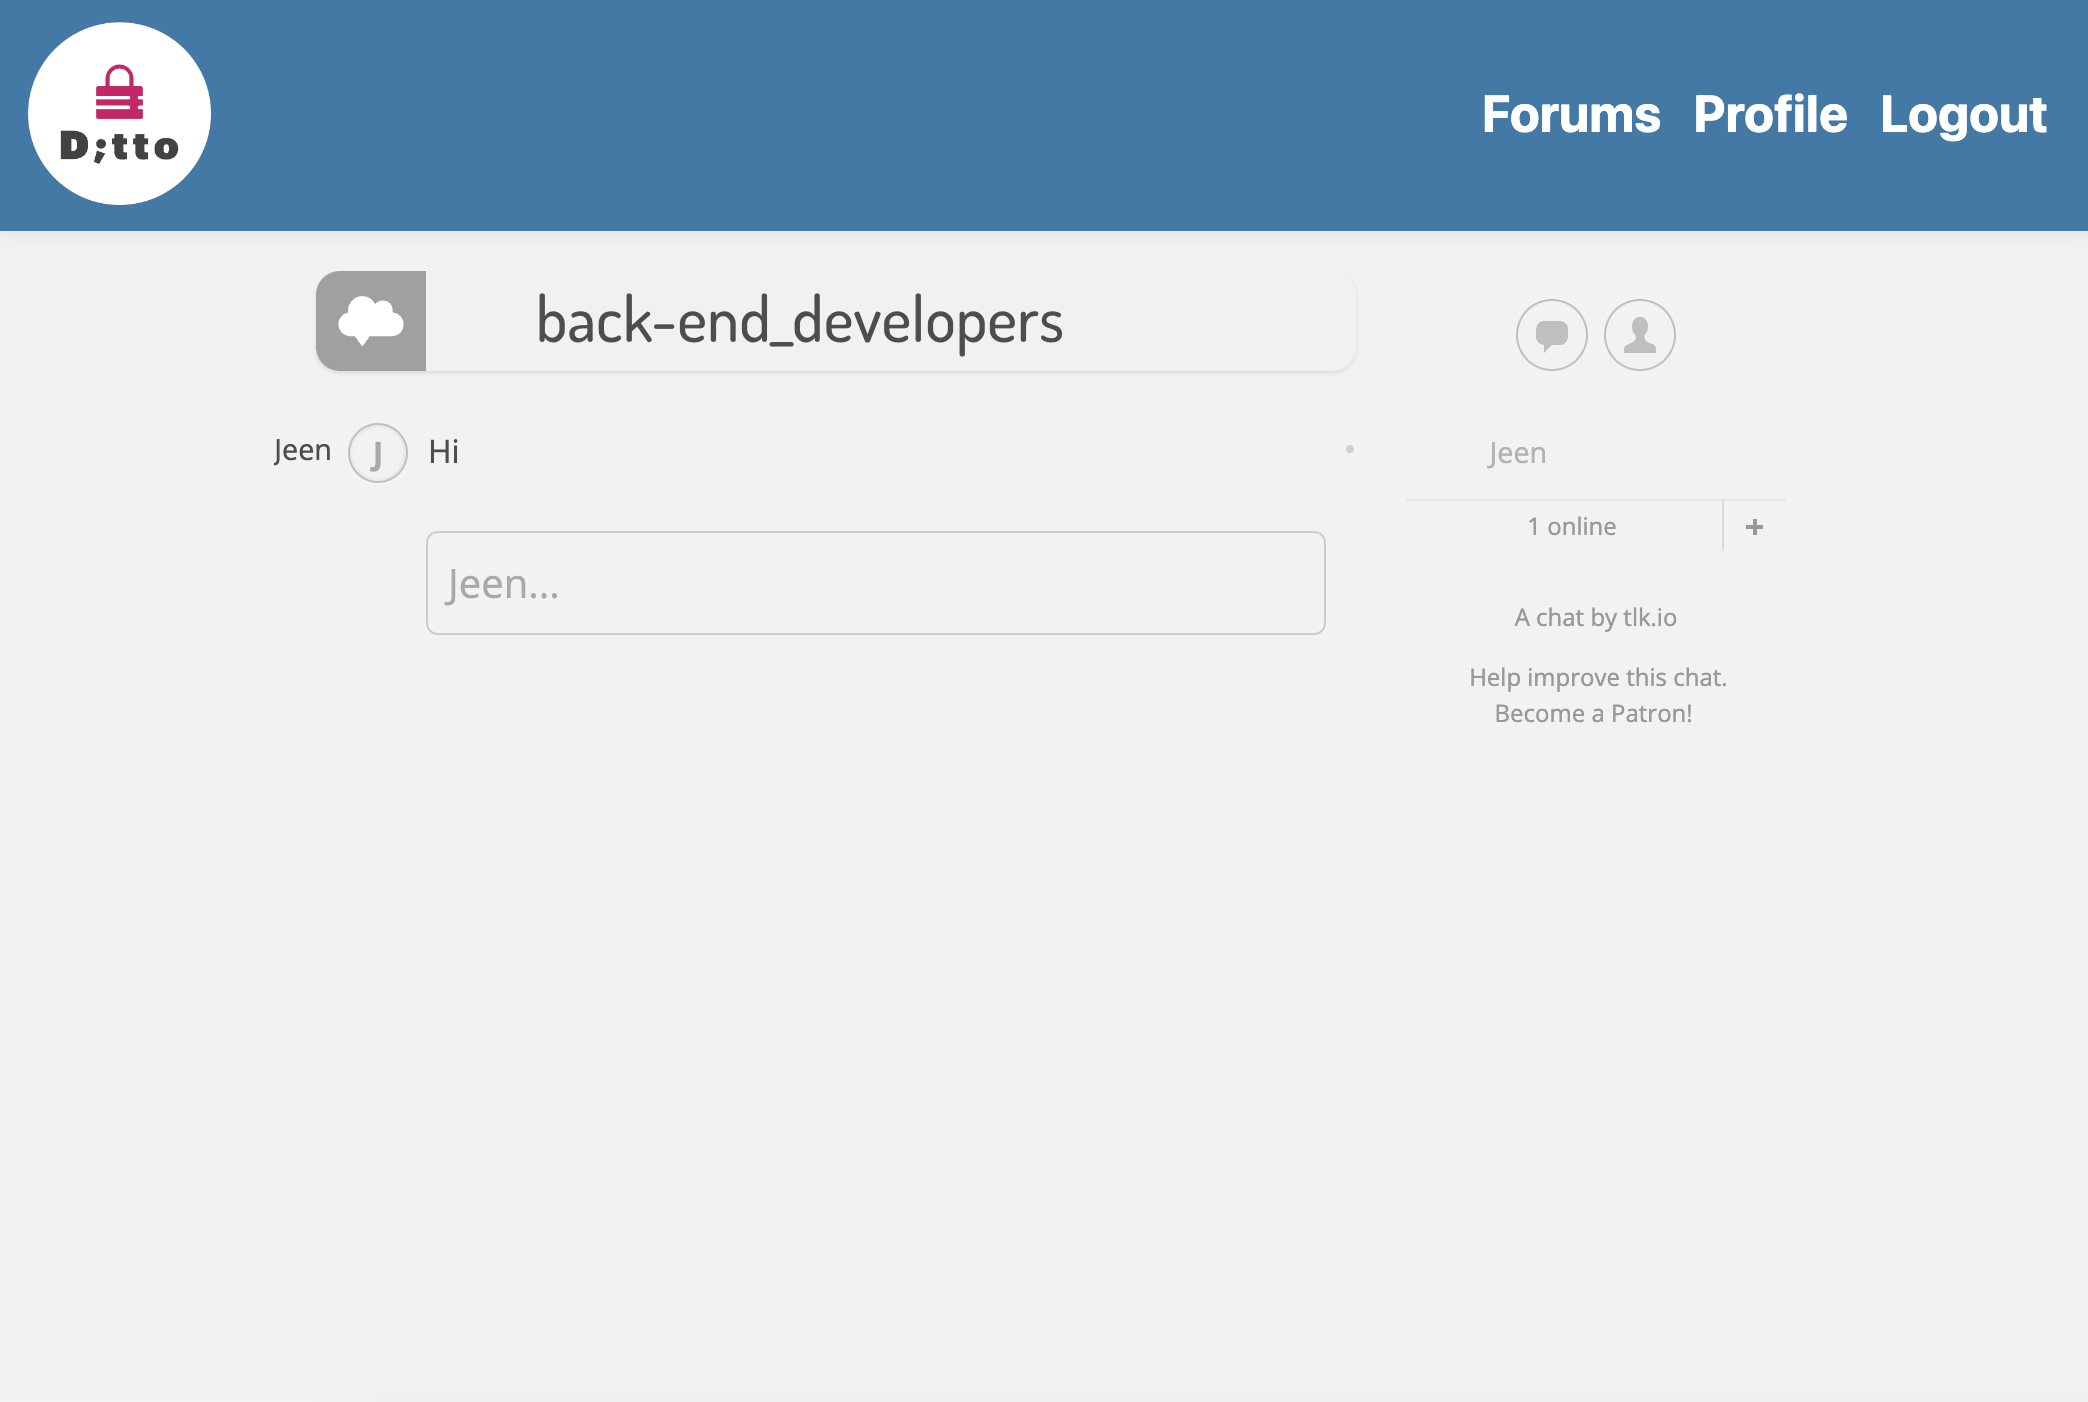
Task: Click the pink padlock icon in logo
Action: point(120,92)
